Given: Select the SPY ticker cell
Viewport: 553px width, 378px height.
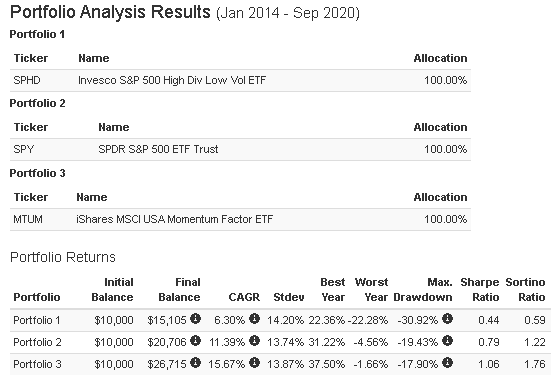Looking at the screenshot, I should point(24,149).
